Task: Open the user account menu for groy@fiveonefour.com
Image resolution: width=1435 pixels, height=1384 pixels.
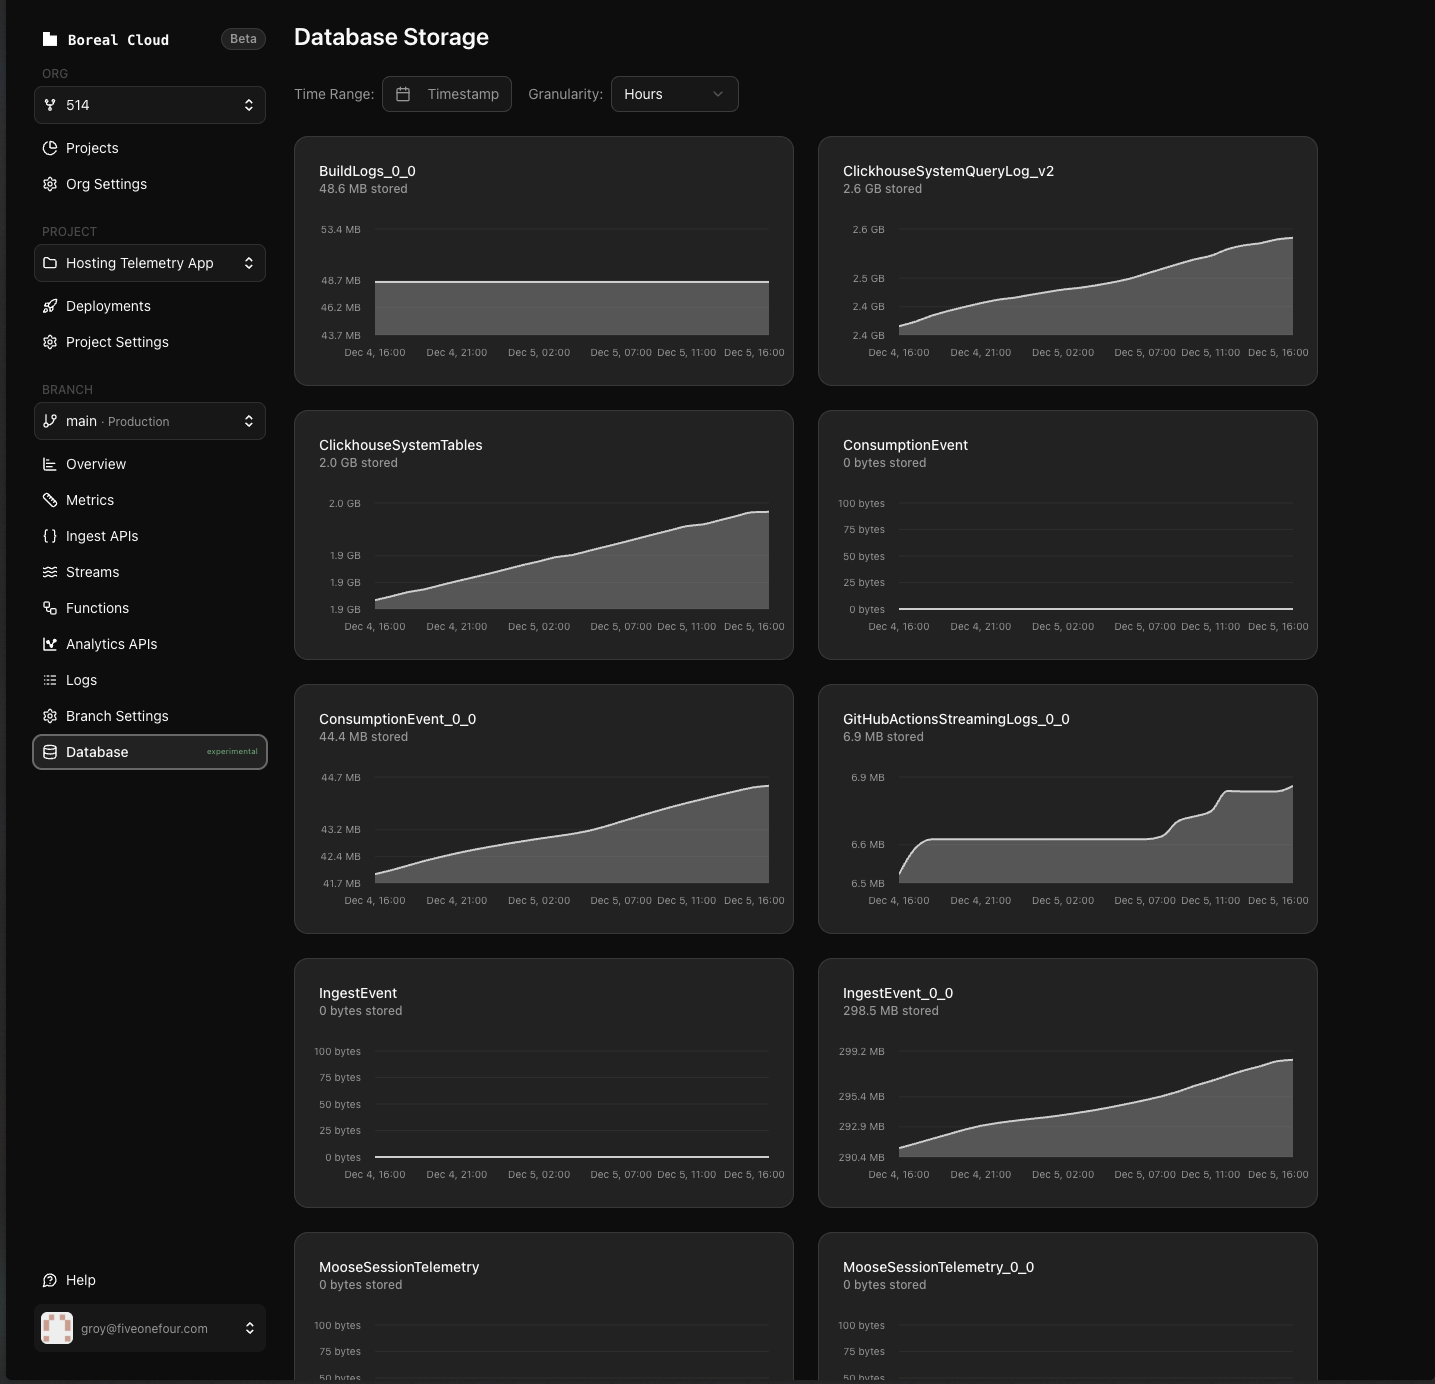Action: [150, 1328]
